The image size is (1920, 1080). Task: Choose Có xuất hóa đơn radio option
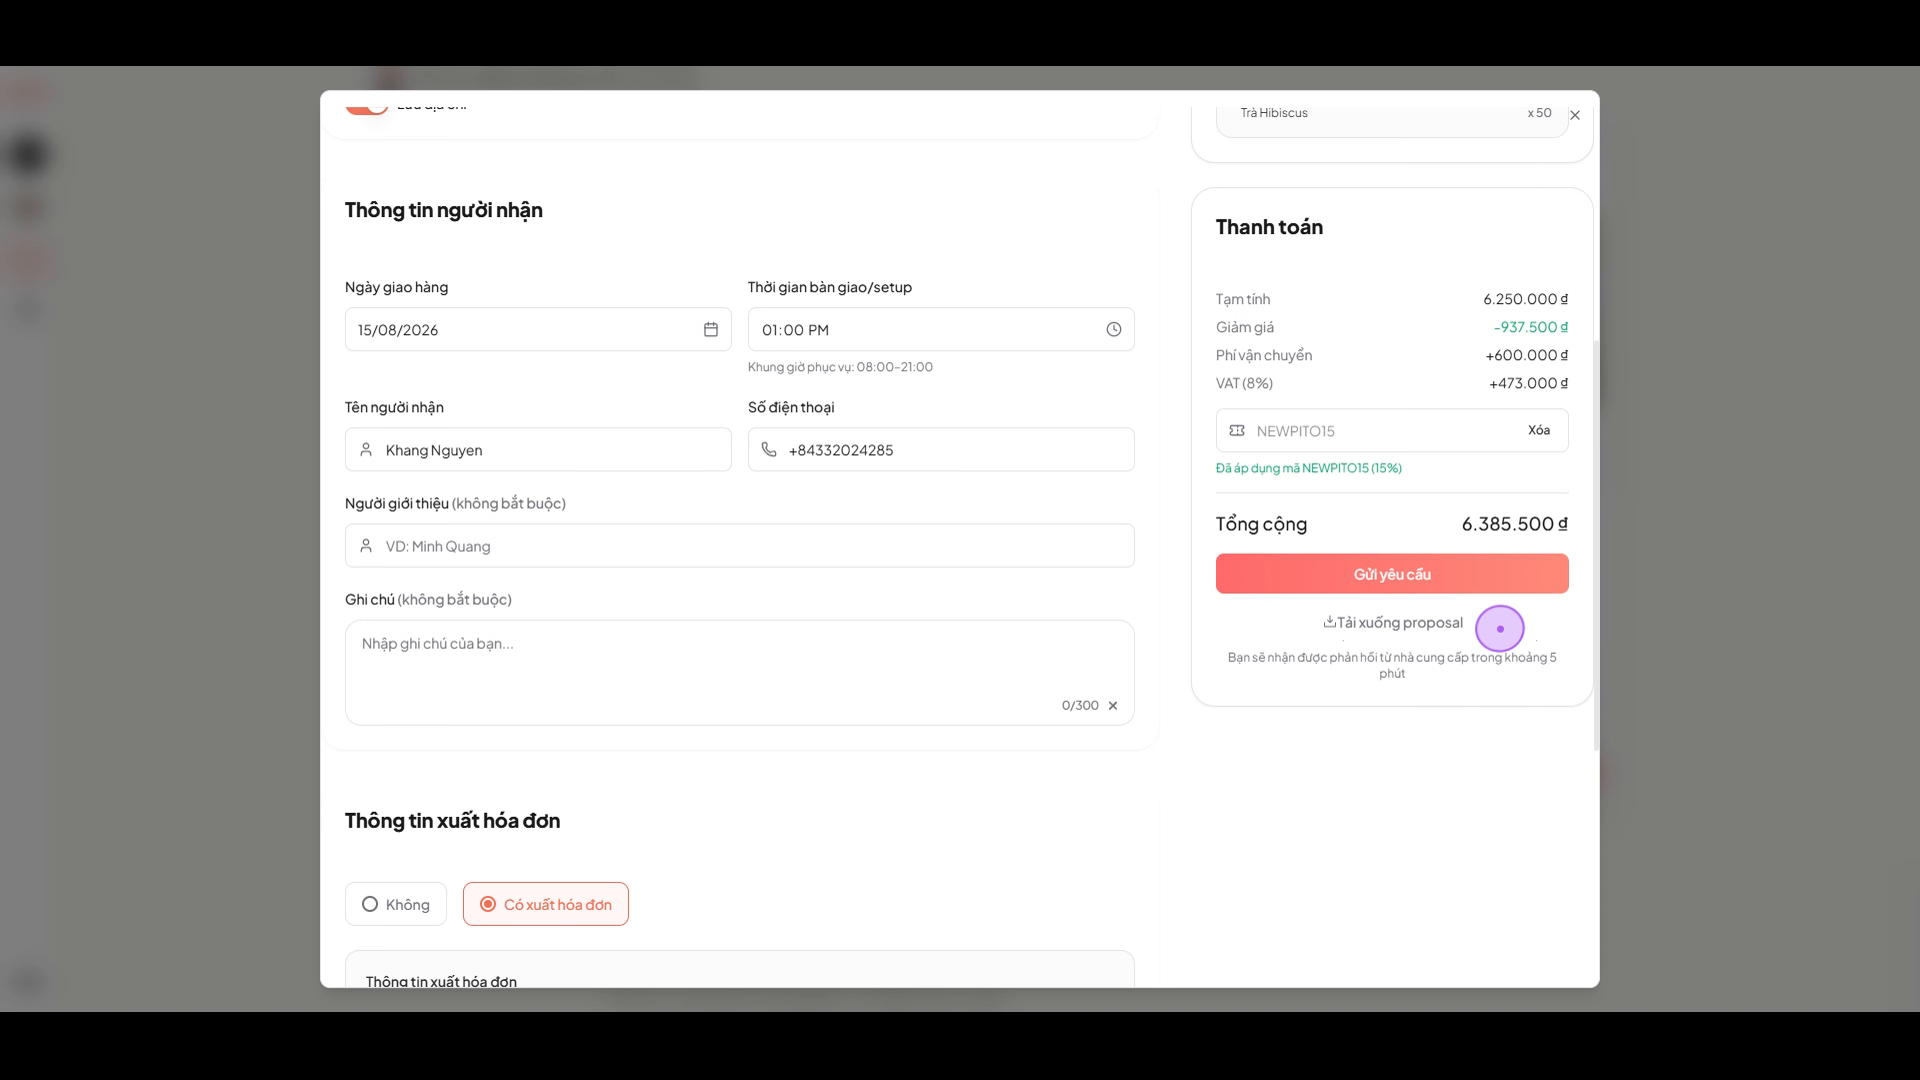546,904
